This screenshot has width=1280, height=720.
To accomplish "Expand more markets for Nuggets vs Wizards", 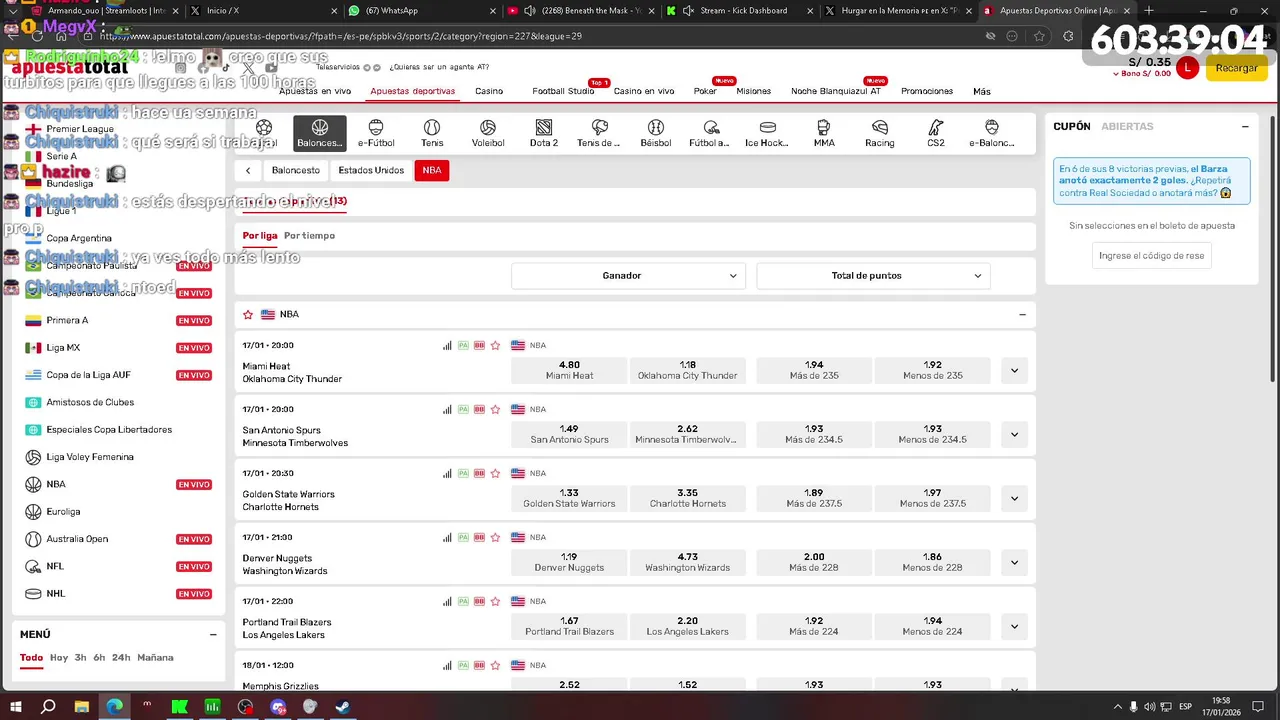I will [1014, 563].
